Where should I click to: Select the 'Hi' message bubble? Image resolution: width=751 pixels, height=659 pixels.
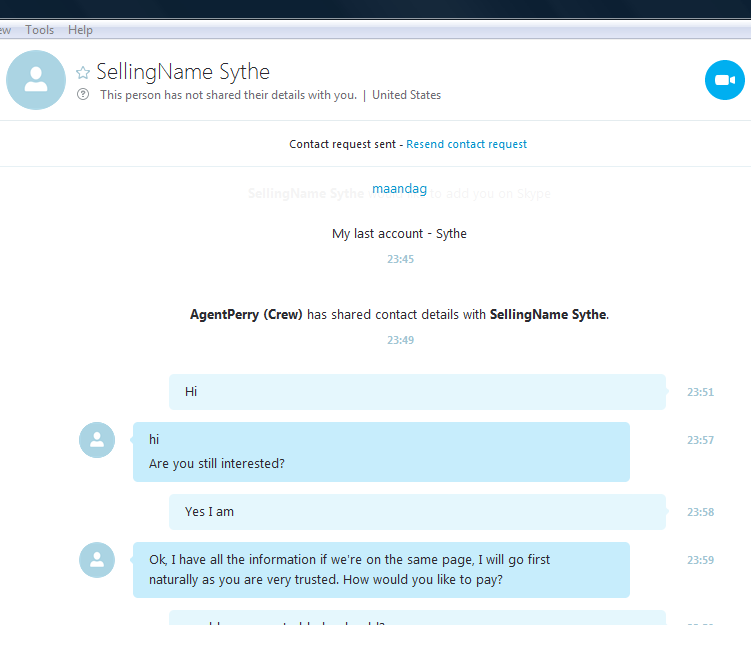[417, 392]
